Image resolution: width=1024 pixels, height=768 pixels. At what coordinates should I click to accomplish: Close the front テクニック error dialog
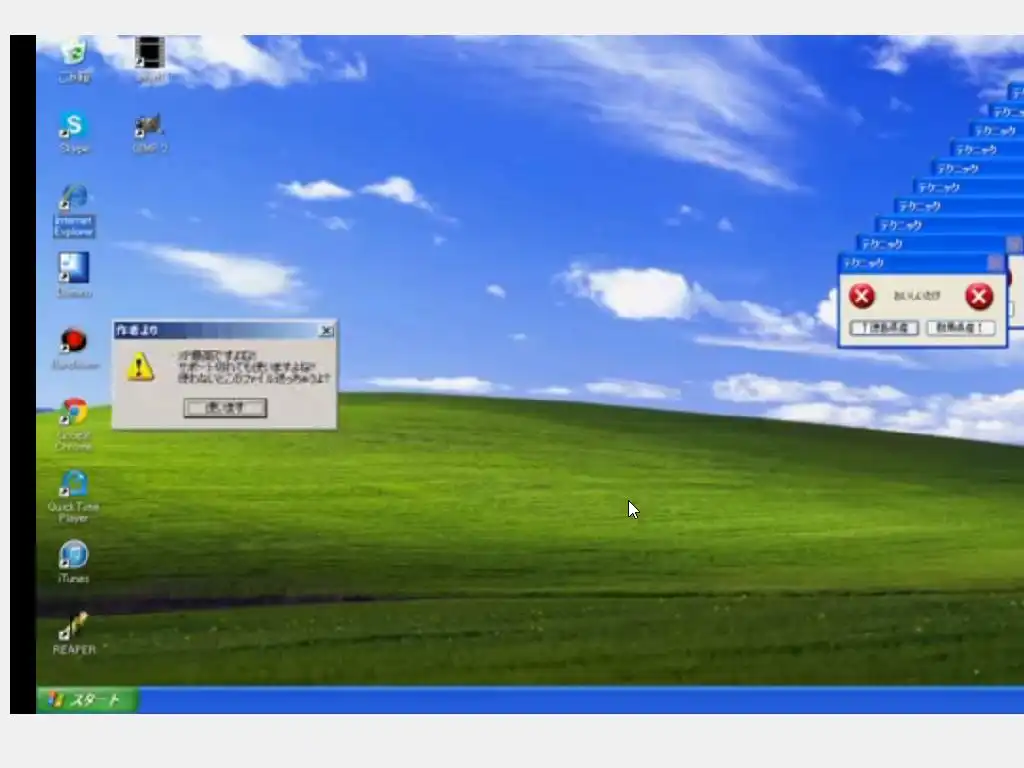pos(995,263)
